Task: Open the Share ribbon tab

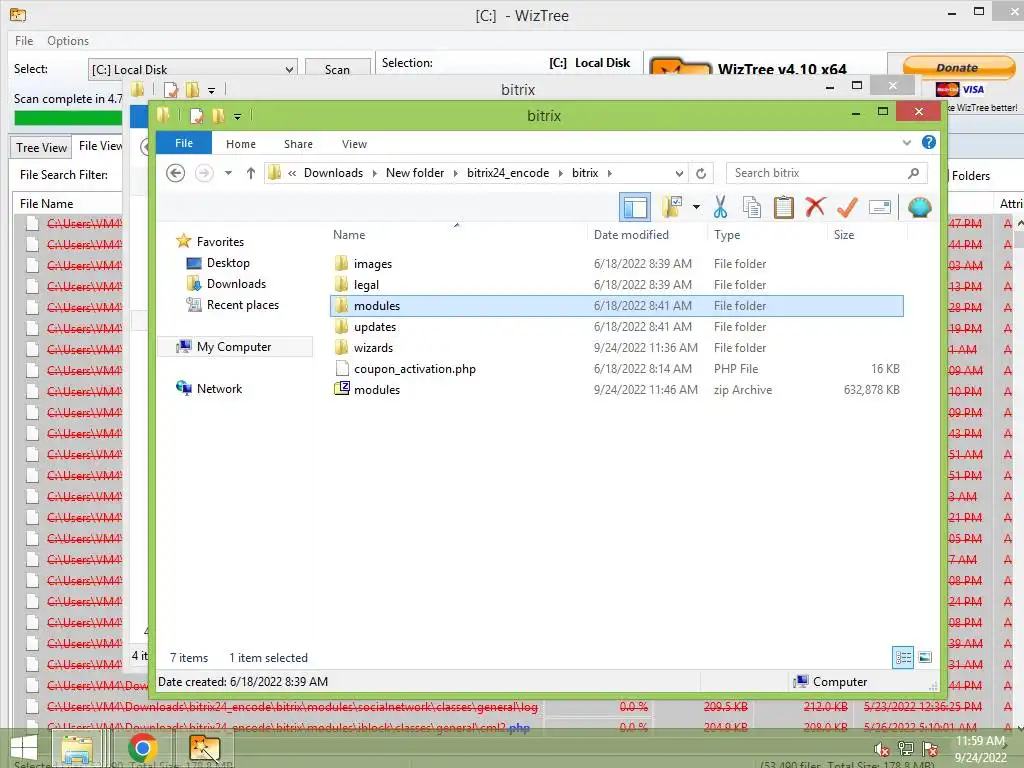Action: 298,144
